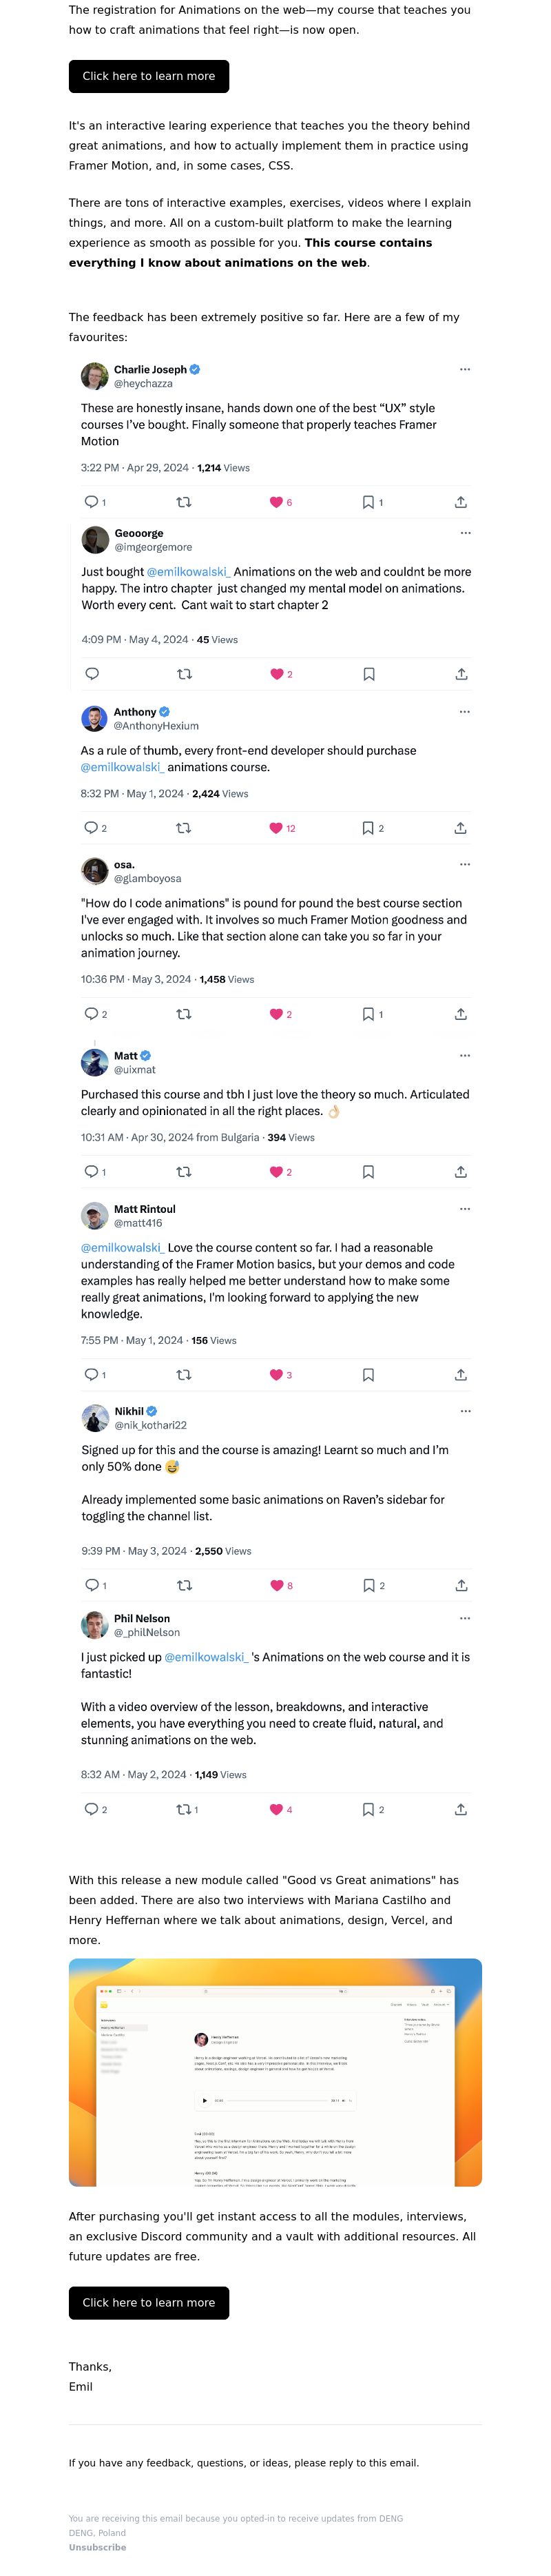Like Nikhil's tweet with the heart icon
Viewport: 551px width, 2576px height.
point(277,1585)
